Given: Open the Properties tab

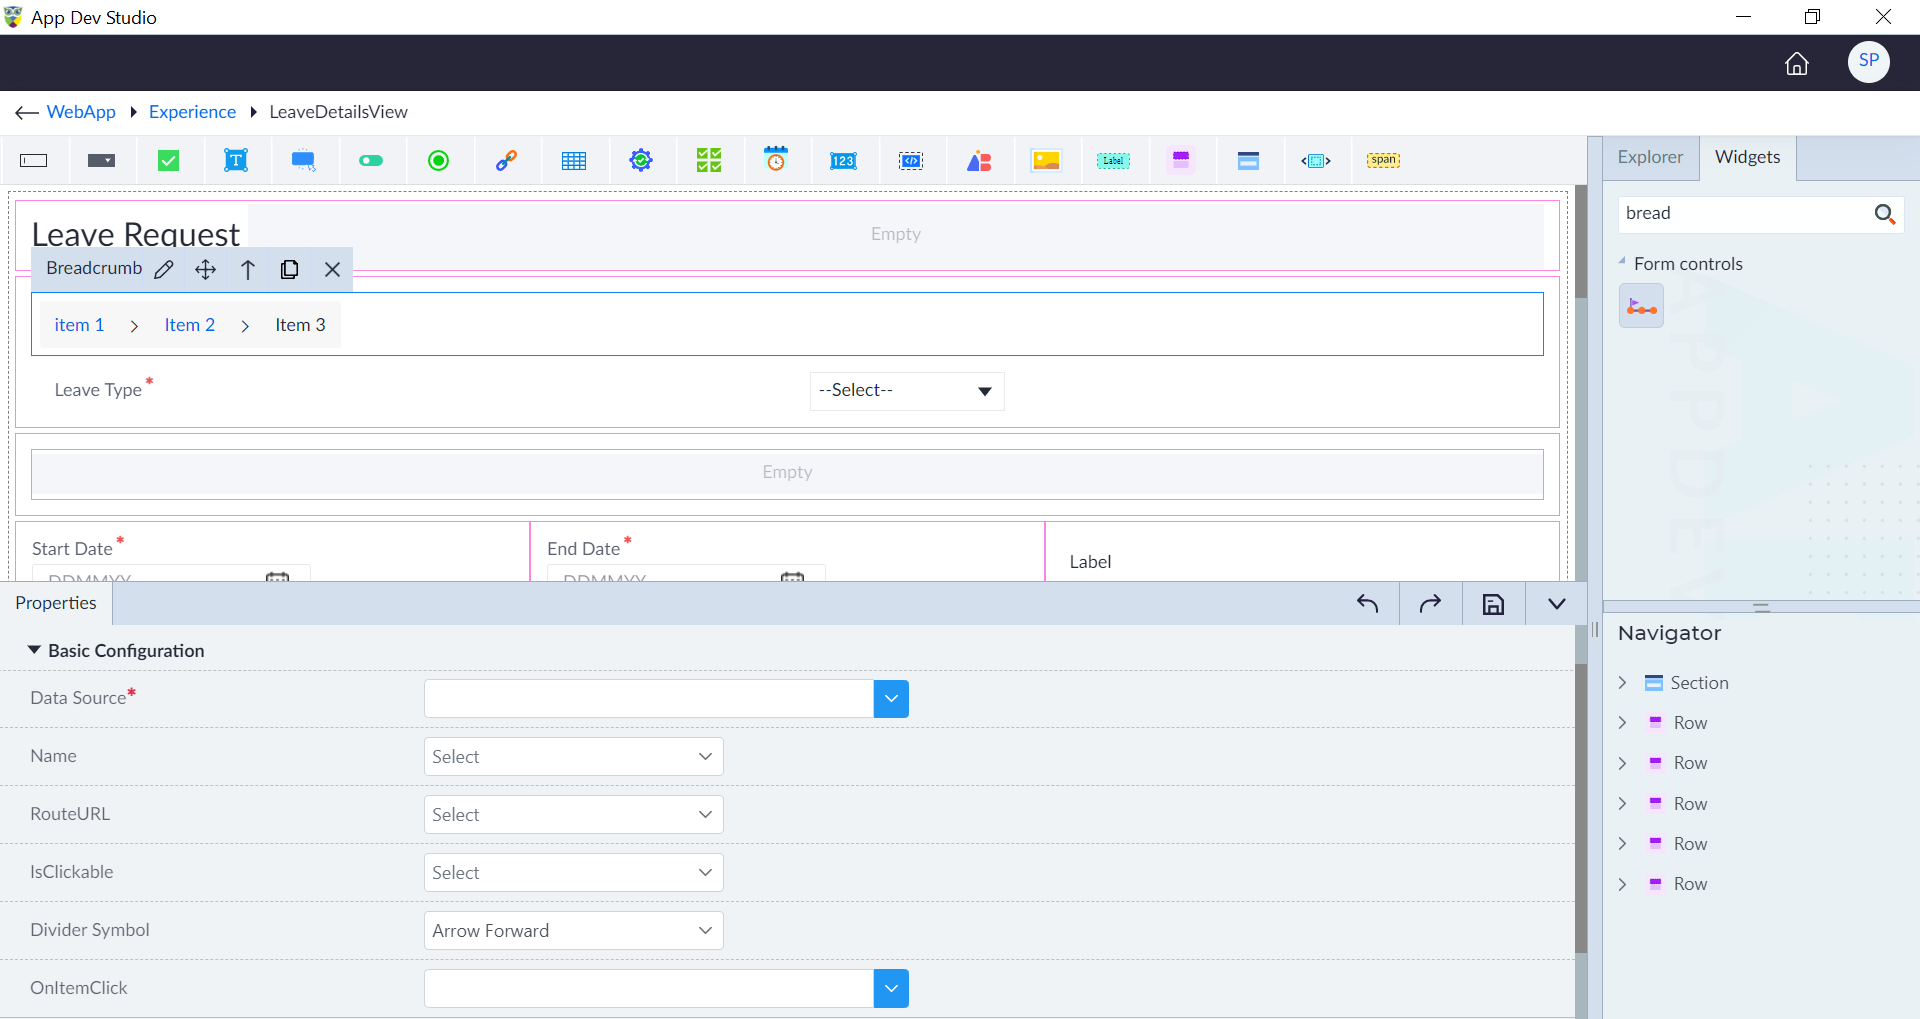Looking at the screenshot, I should (x=56, y=603).
